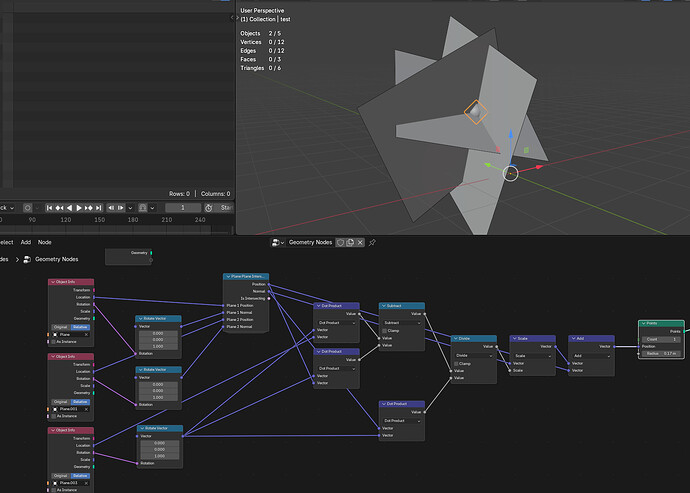Toggle fake user shield for node tree
The height and width of the screenshot is (493, 690).
340,243
